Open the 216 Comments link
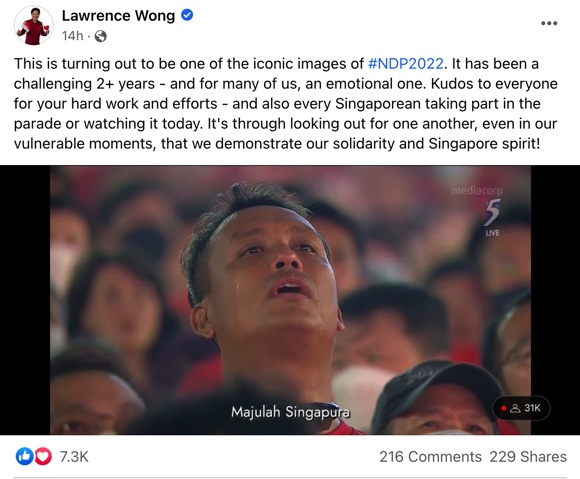 pos(430,457)
